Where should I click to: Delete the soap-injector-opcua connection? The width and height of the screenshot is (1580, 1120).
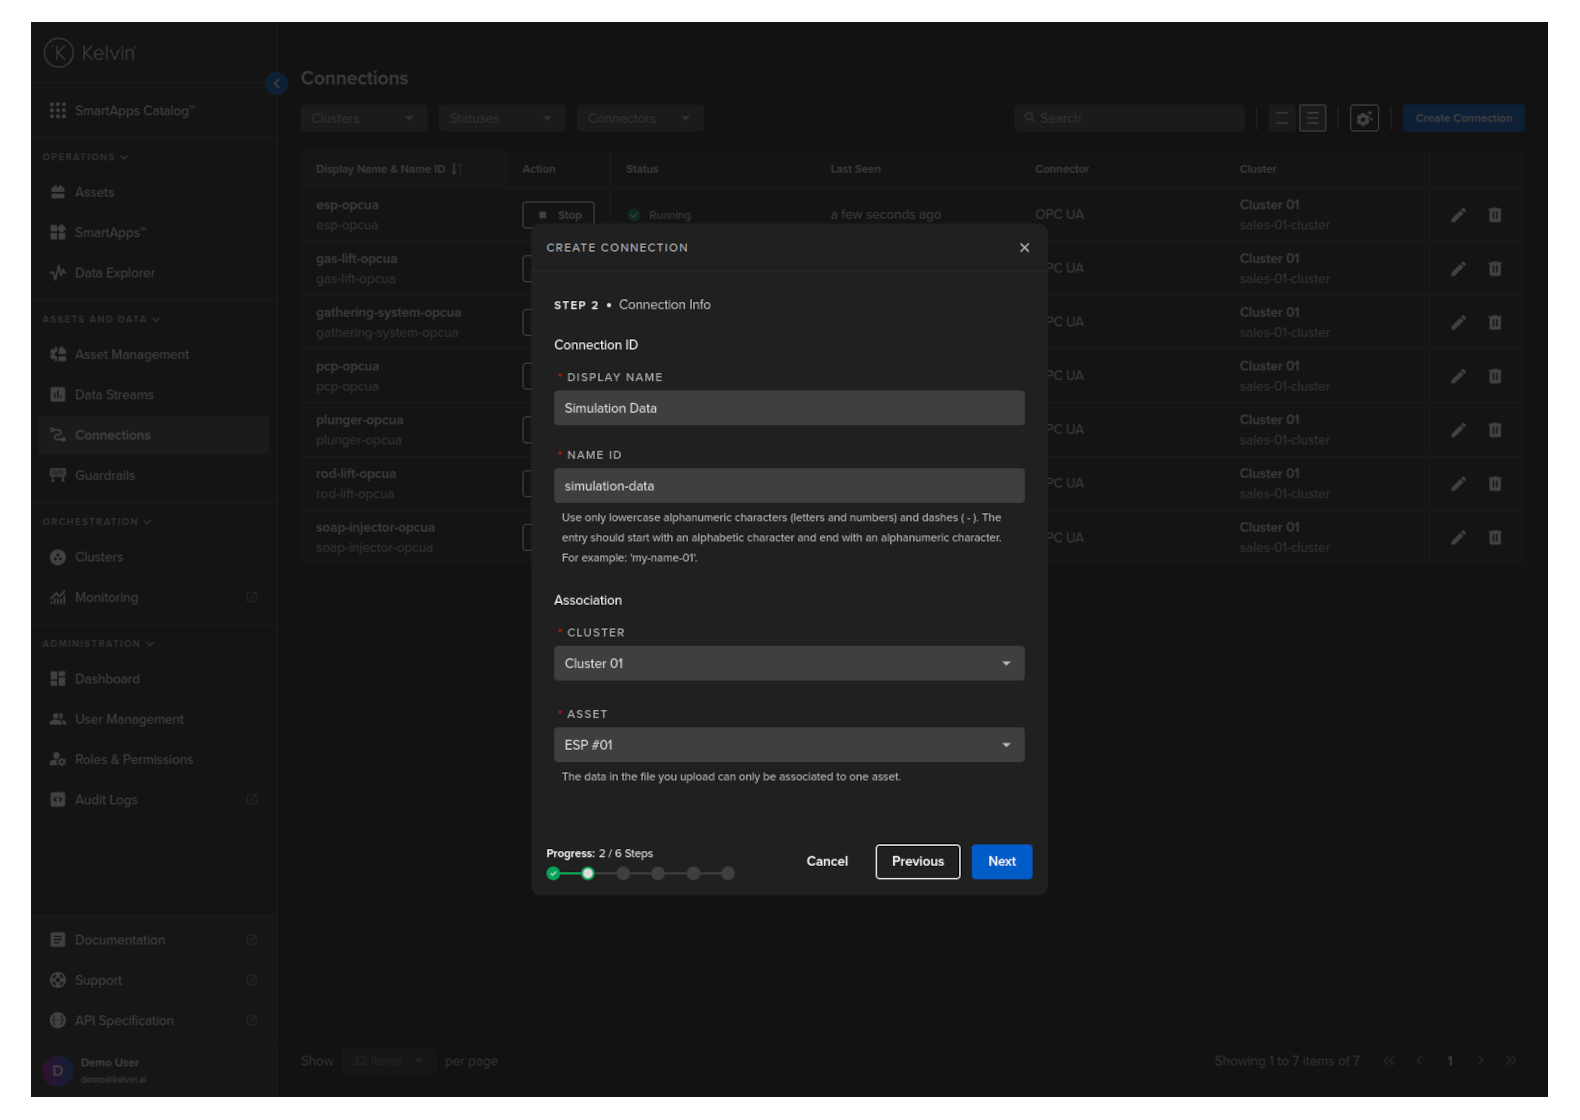[x=1495, y=538]
